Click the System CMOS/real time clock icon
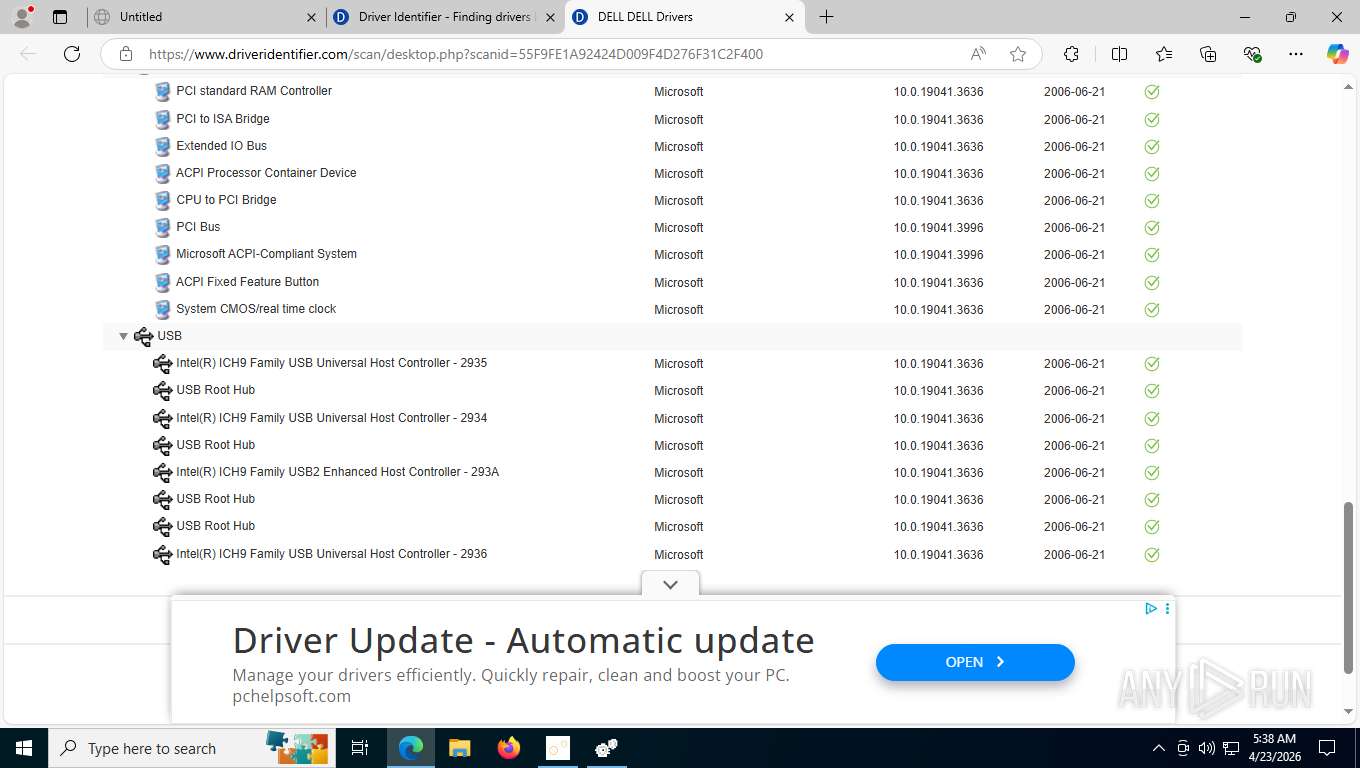The image size is (1360, 768). click(163, 309)
